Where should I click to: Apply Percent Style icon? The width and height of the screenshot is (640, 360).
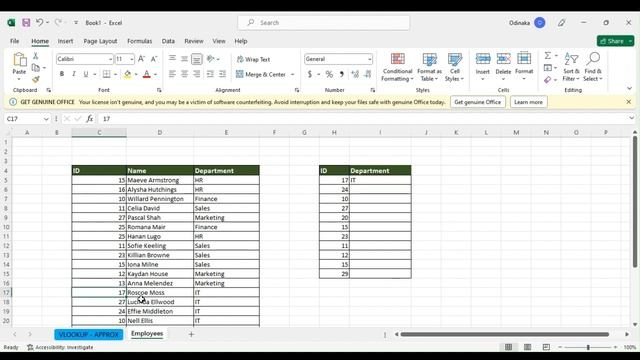329,74
